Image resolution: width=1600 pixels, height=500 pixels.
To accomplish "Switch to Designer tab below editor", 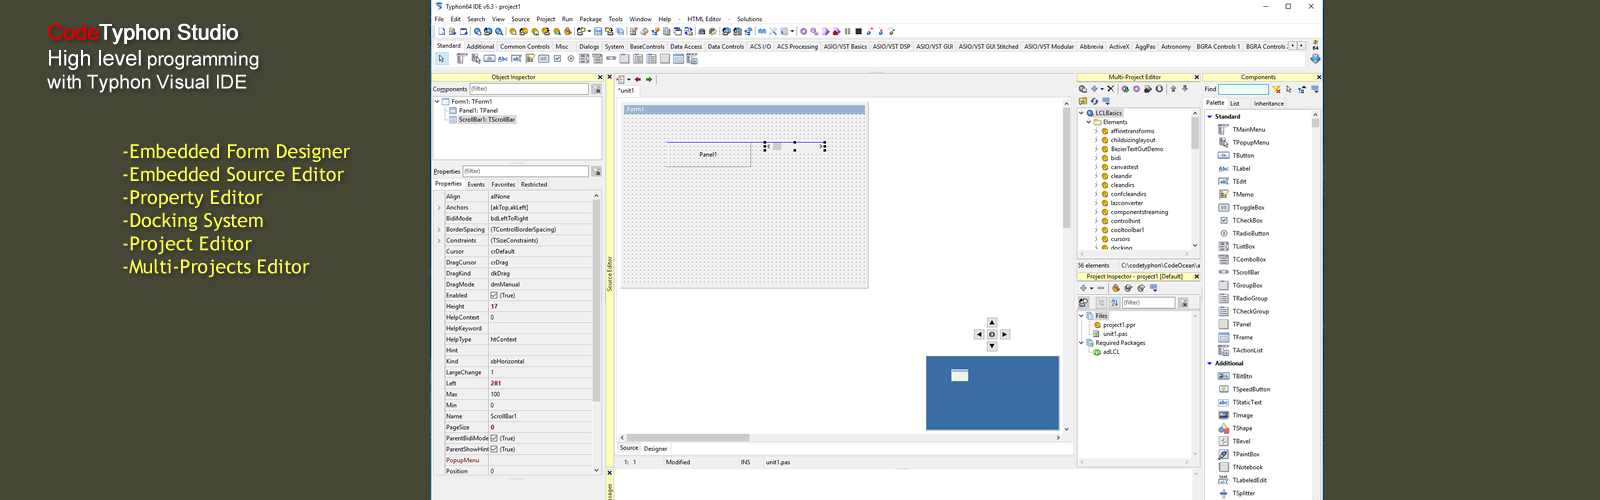I will [655, 448].
